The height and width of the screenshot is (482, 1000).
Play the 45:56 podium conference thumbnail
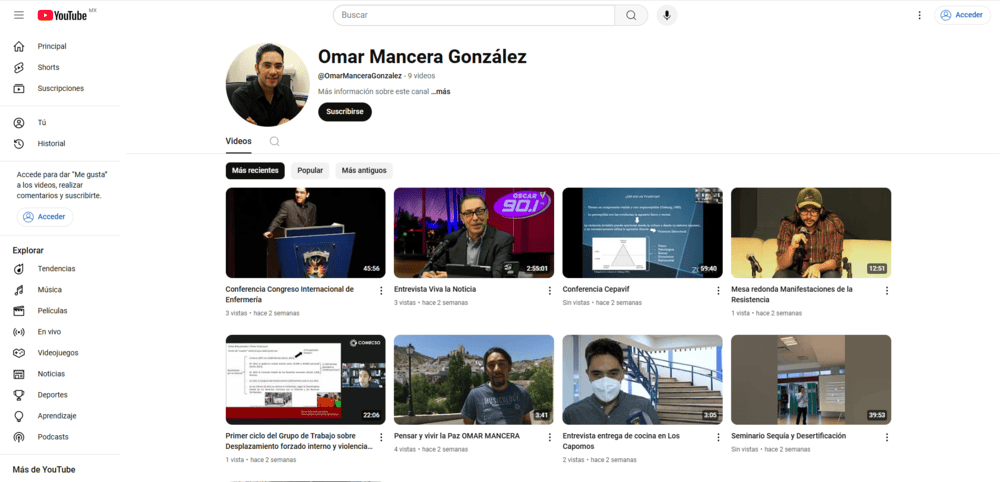click(305, 233)
